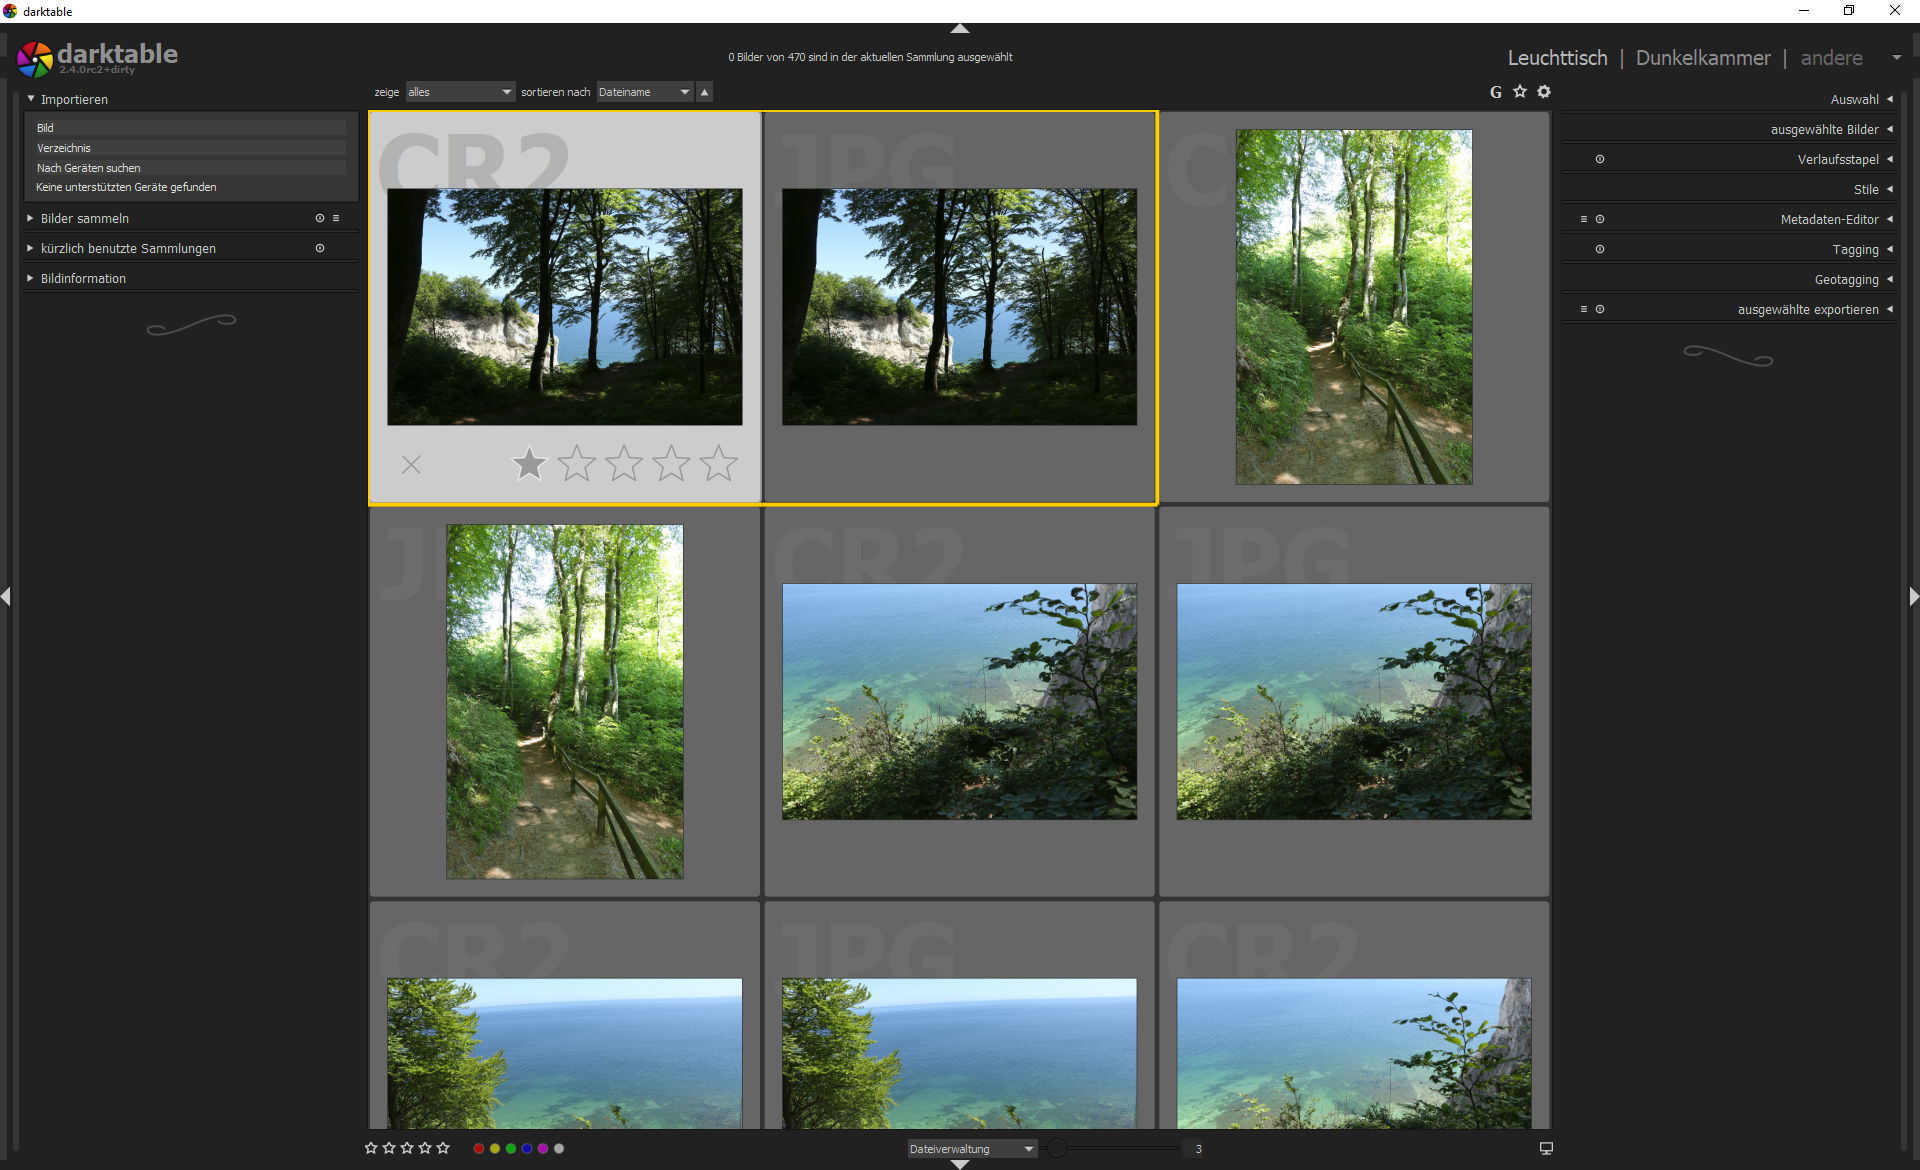Viewport: 1920px width, 1170px height.
Task: Click Verzeichnis import button
Action: tap(190, 148)
